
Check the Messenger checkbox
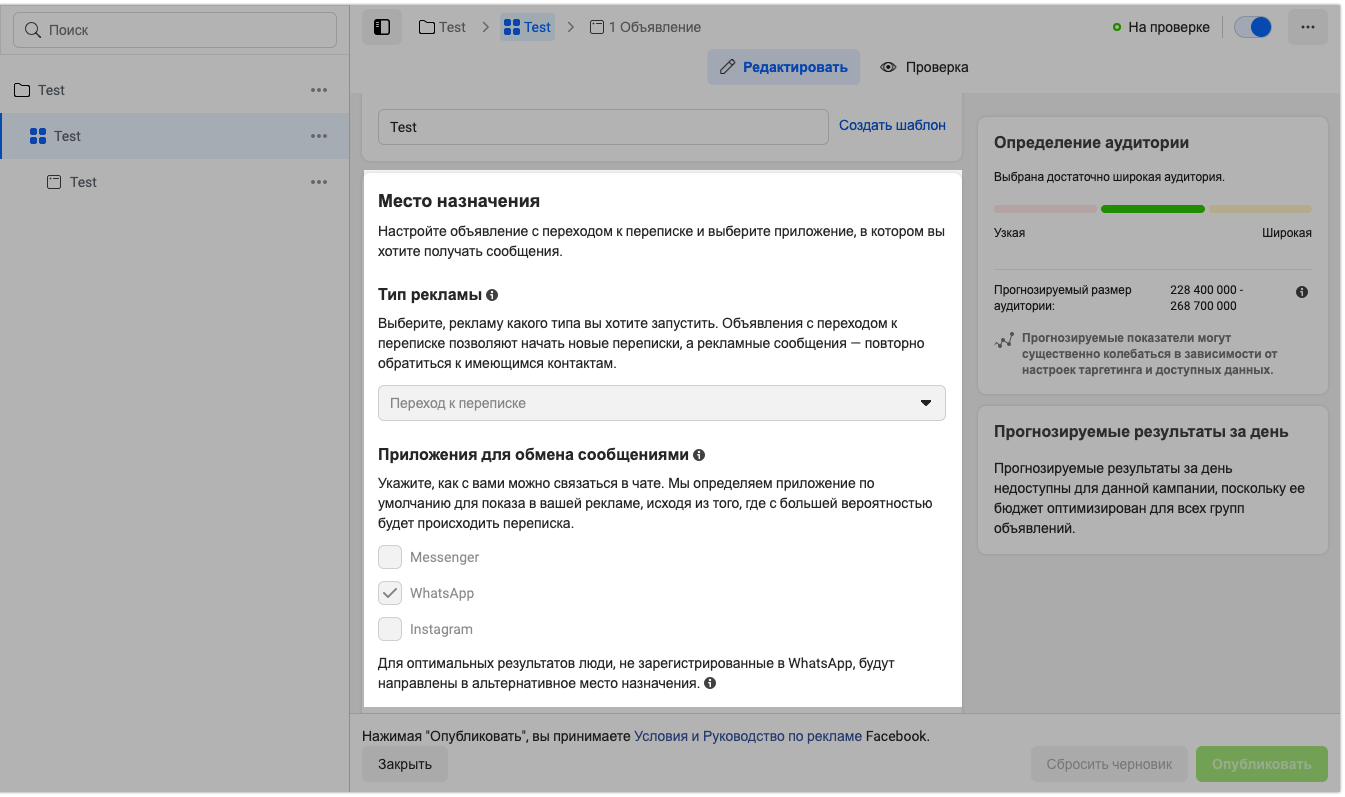pyautogui.click(x=390, y=557)
